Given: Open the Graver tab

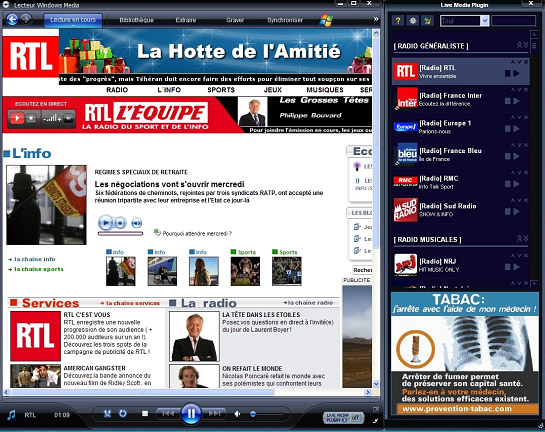Looking at the screenshot, I should (x=235, y=20).
